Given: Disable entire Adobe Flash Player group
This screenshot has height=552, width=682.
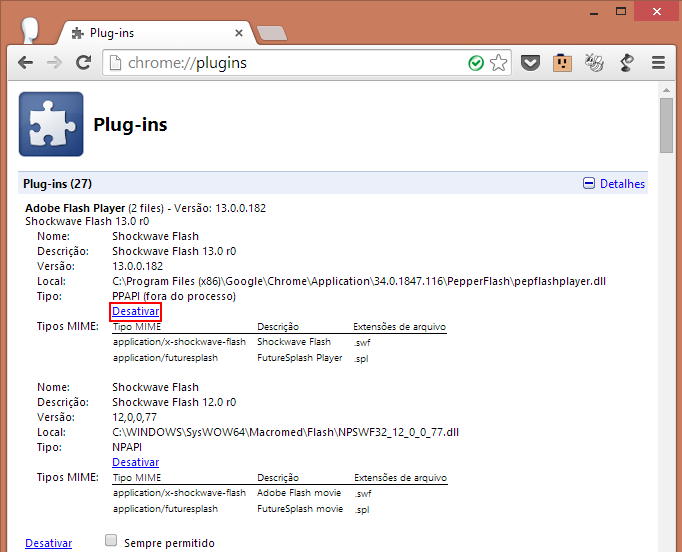Looking at the screenshot, I should pos(49,543).
